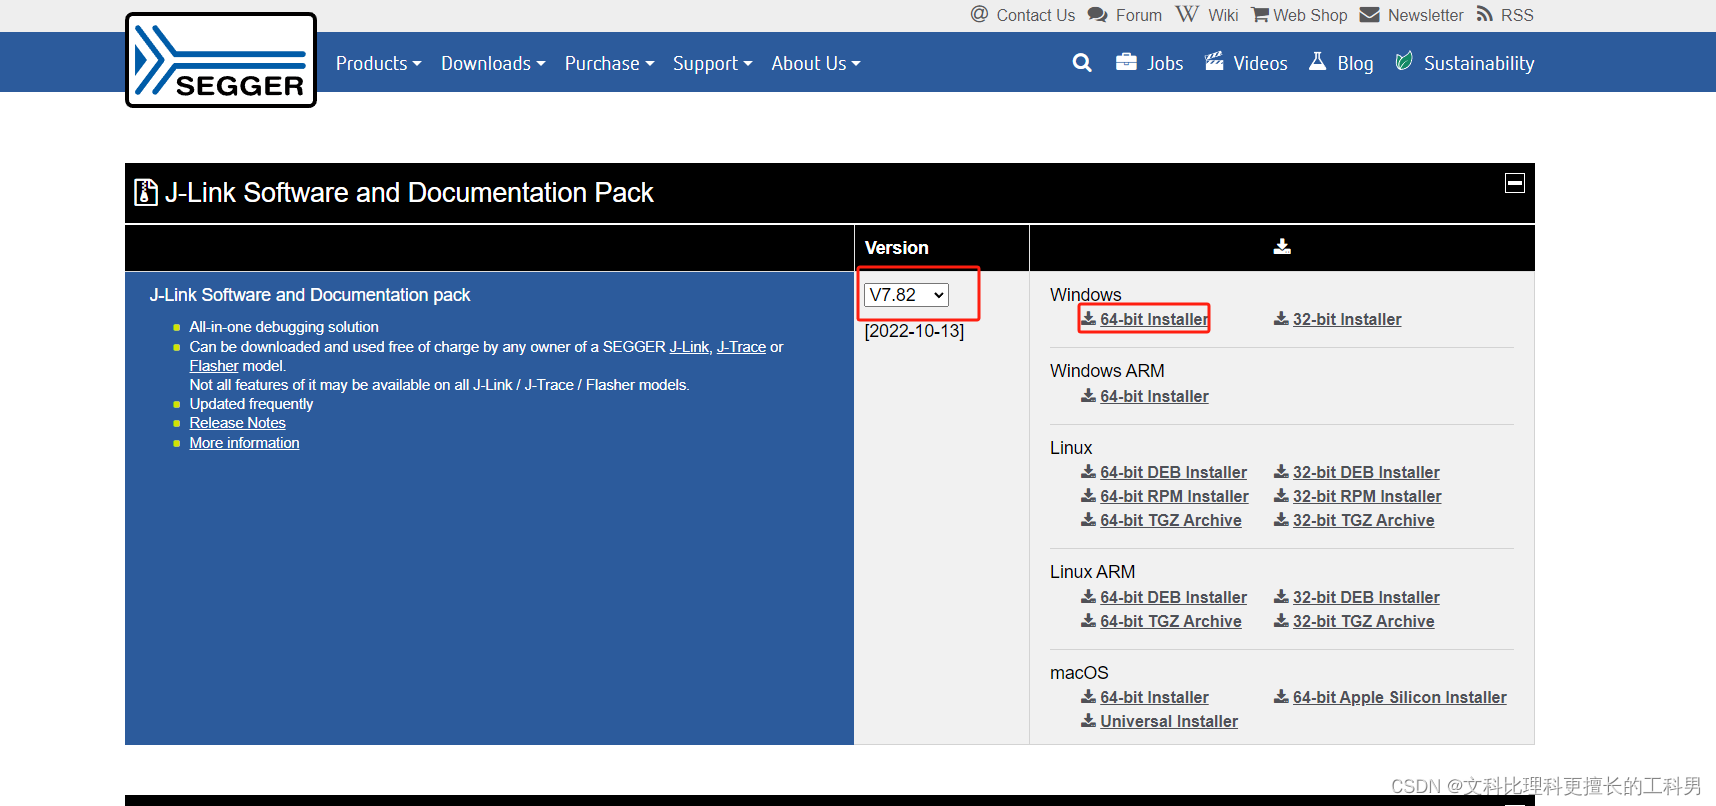Download Linux 64-bit RPM Installer
This screenshot has width=1716, height=806.
tap(1174, 496)
